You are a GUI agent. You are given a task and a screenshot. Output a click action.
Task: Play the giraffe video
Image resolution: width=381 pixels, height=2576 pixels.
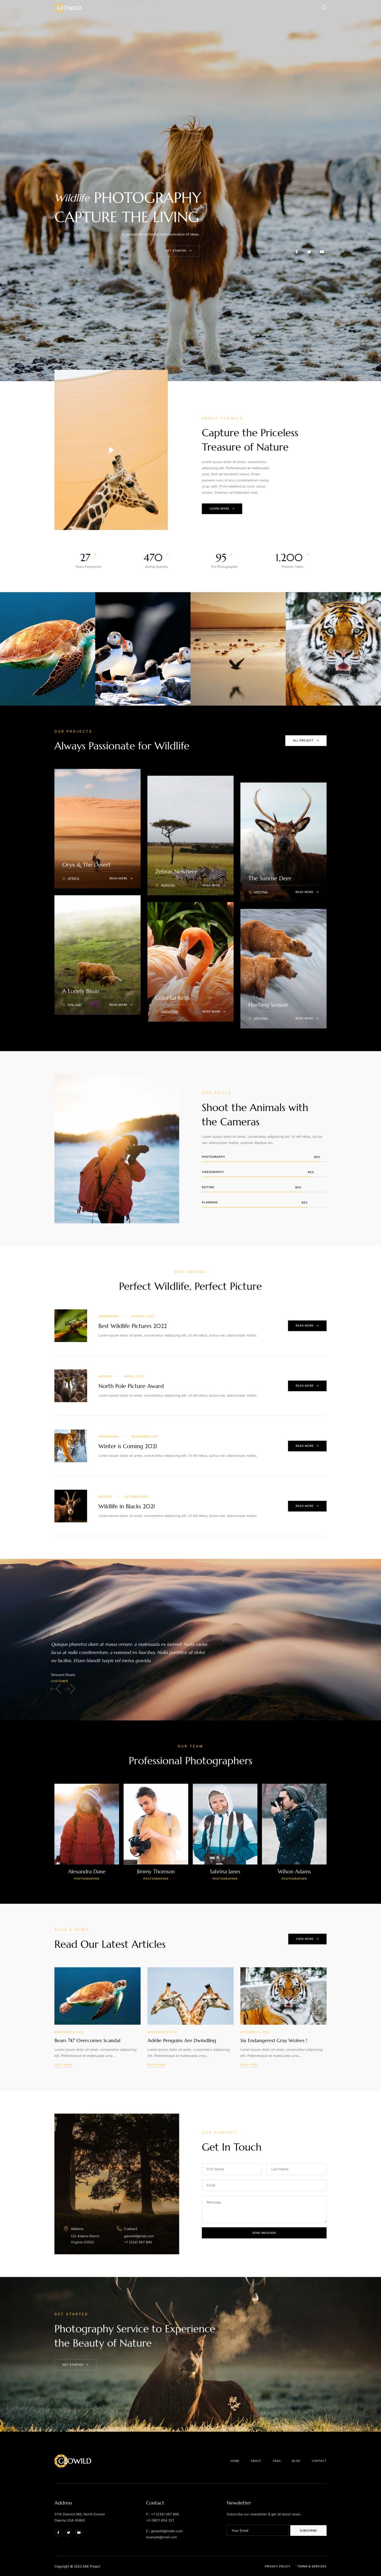point(111,450)
